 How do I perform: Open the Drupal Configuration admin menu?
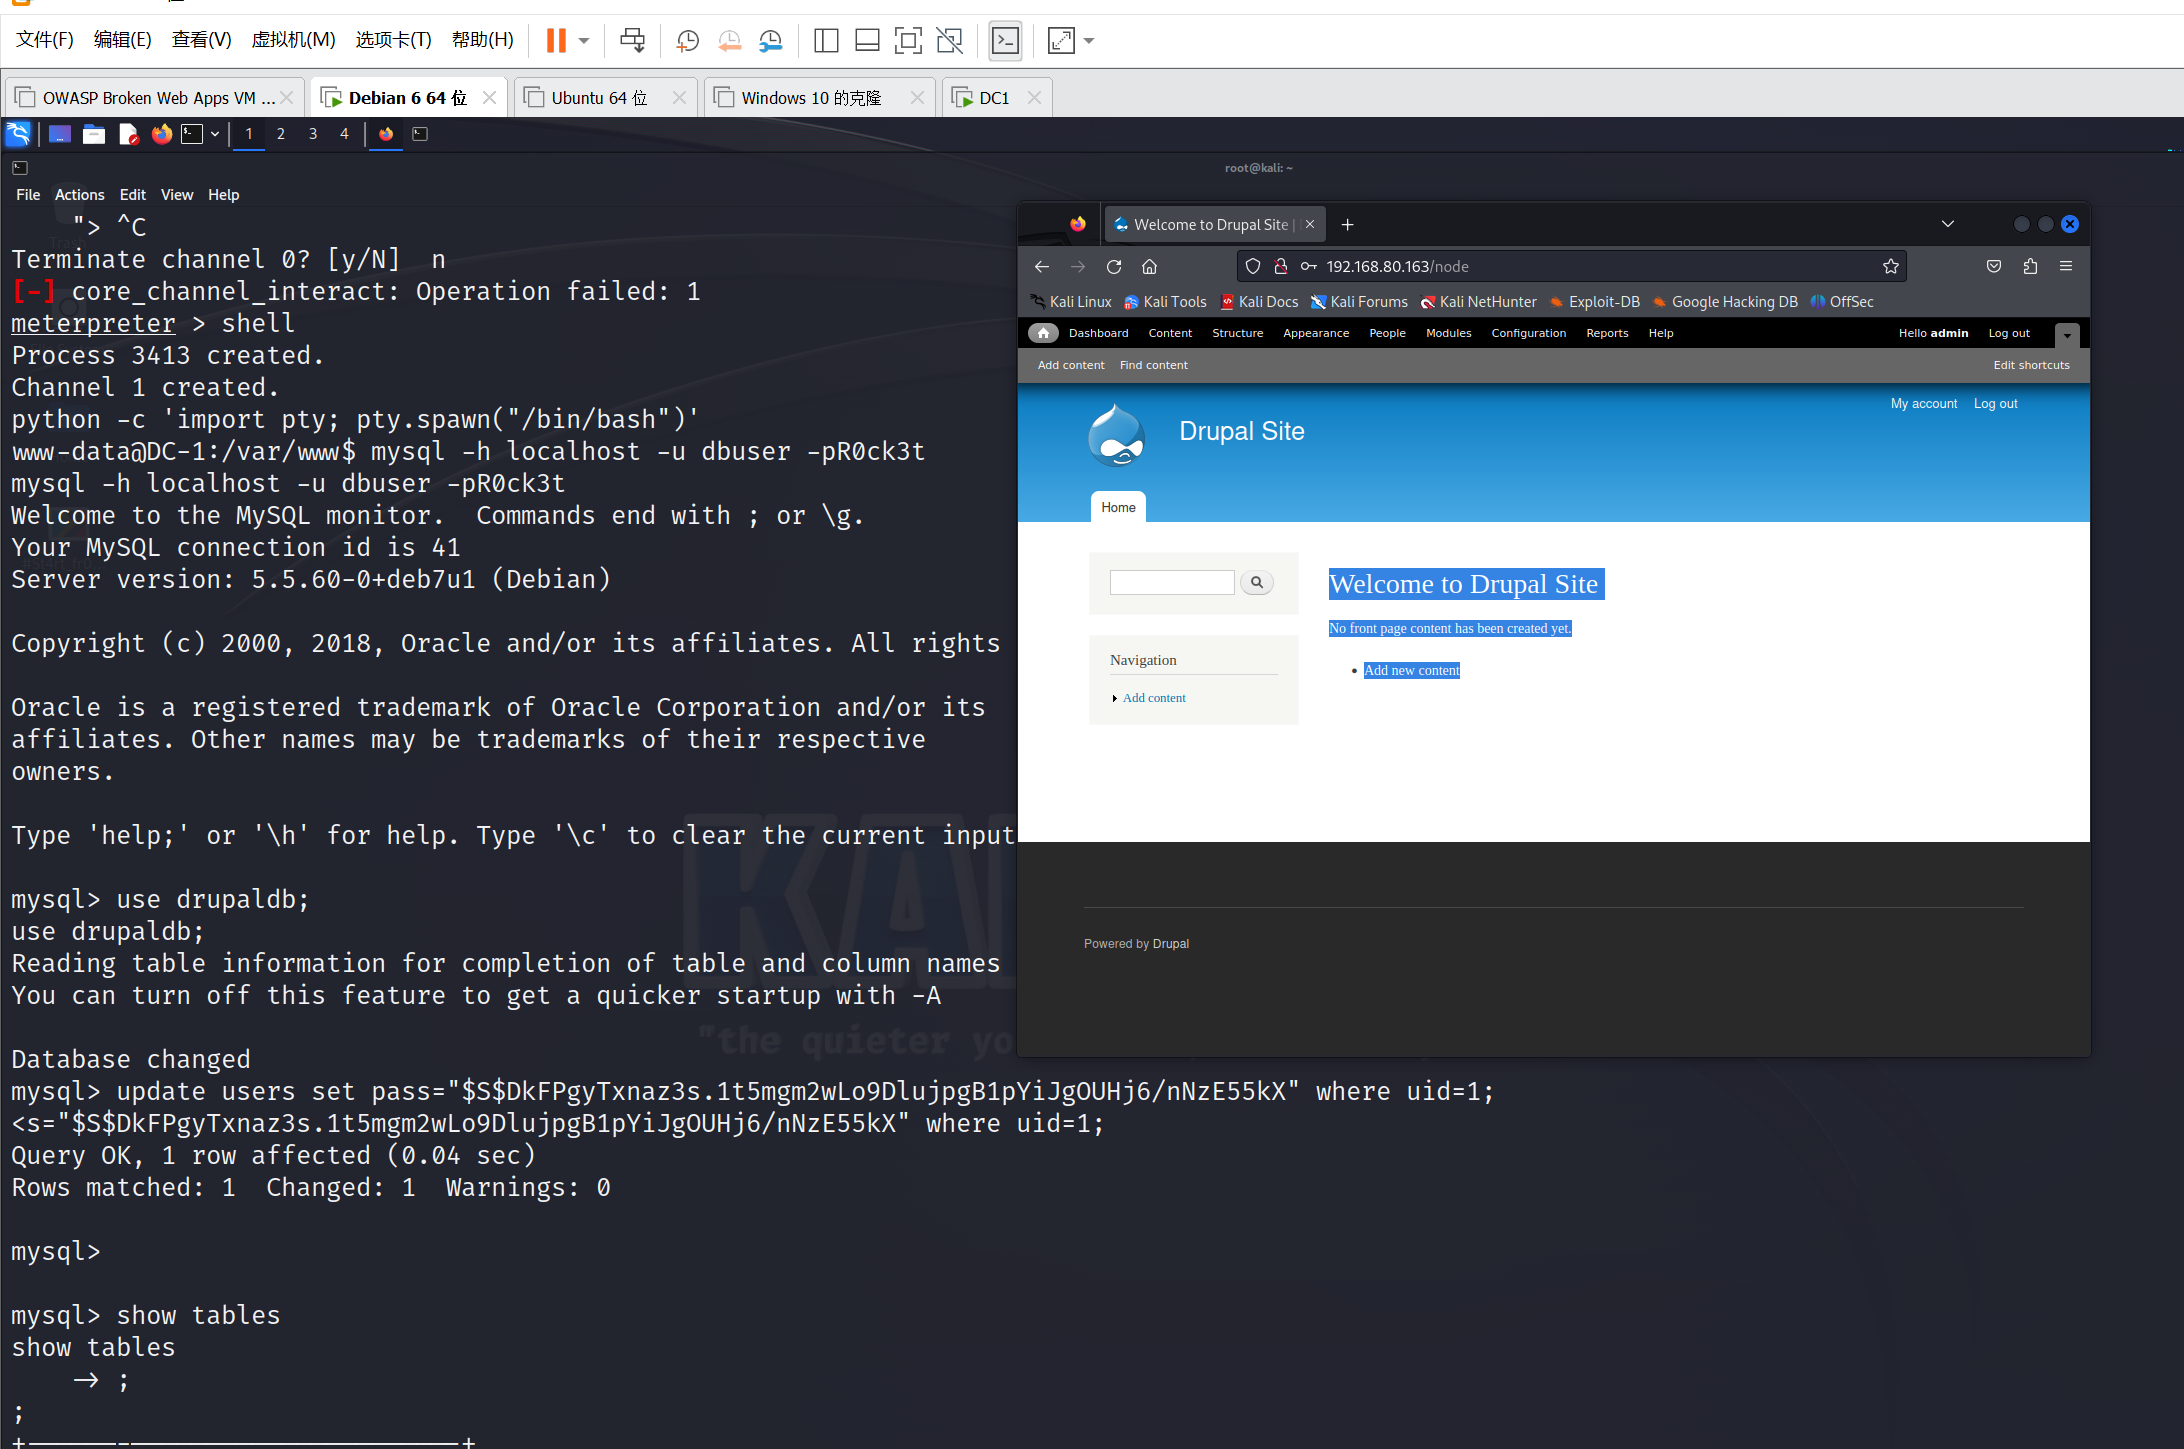1528,333
